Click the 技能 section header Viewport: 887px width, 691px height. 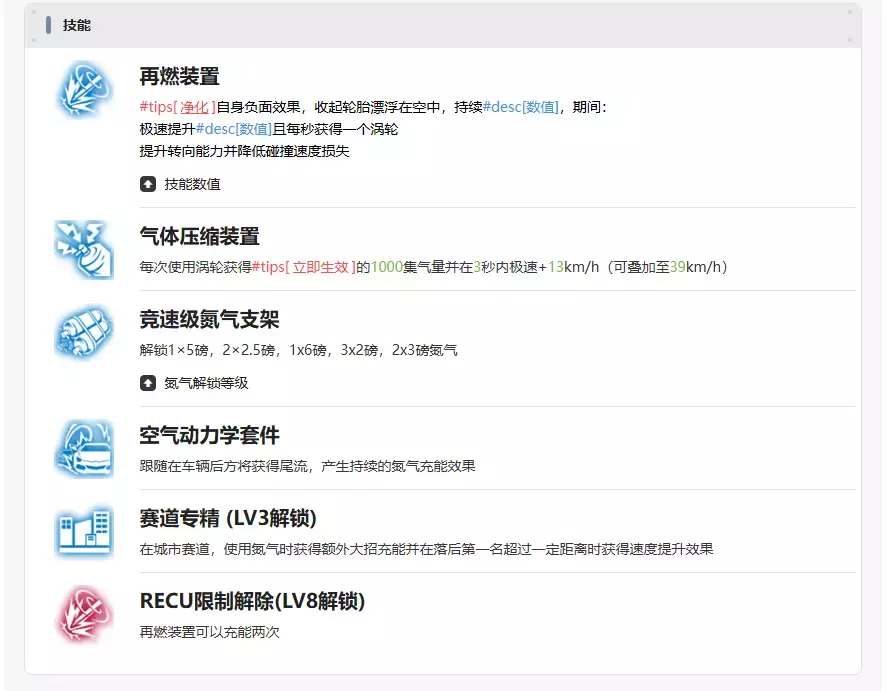[77, 25]
